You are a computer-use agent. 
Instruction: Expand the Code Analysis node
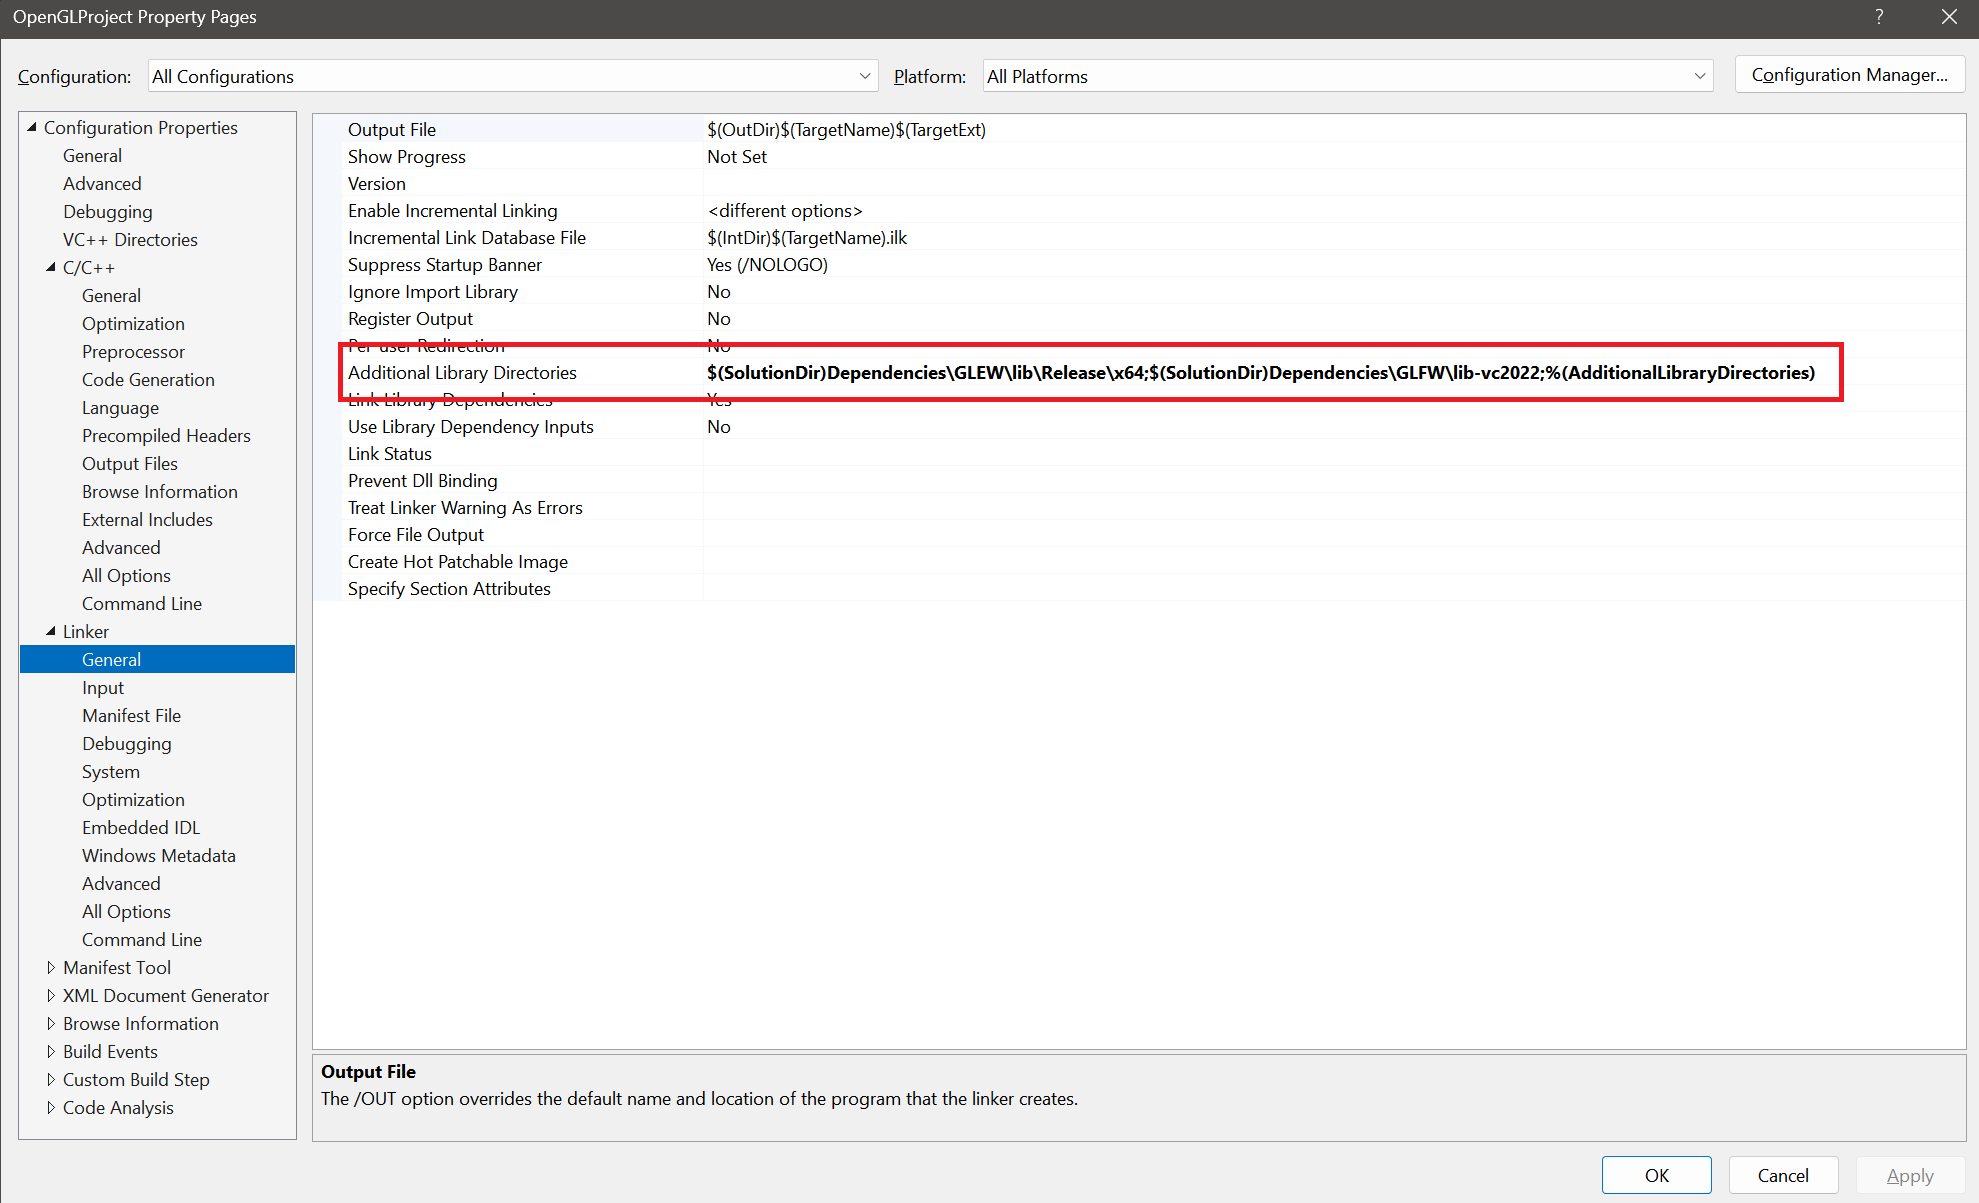pyautogui.click(x=51, y=1107)
